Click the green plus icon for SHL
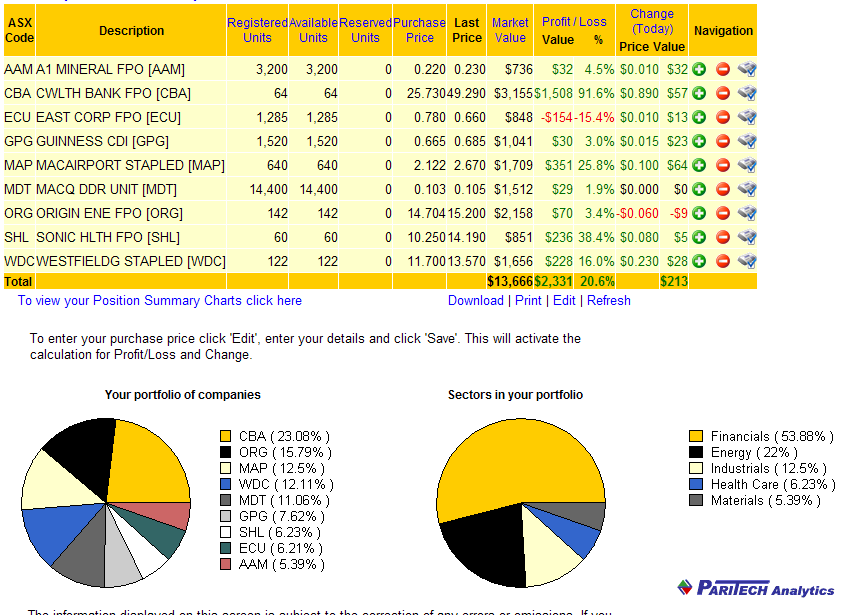 pos(699,237)
